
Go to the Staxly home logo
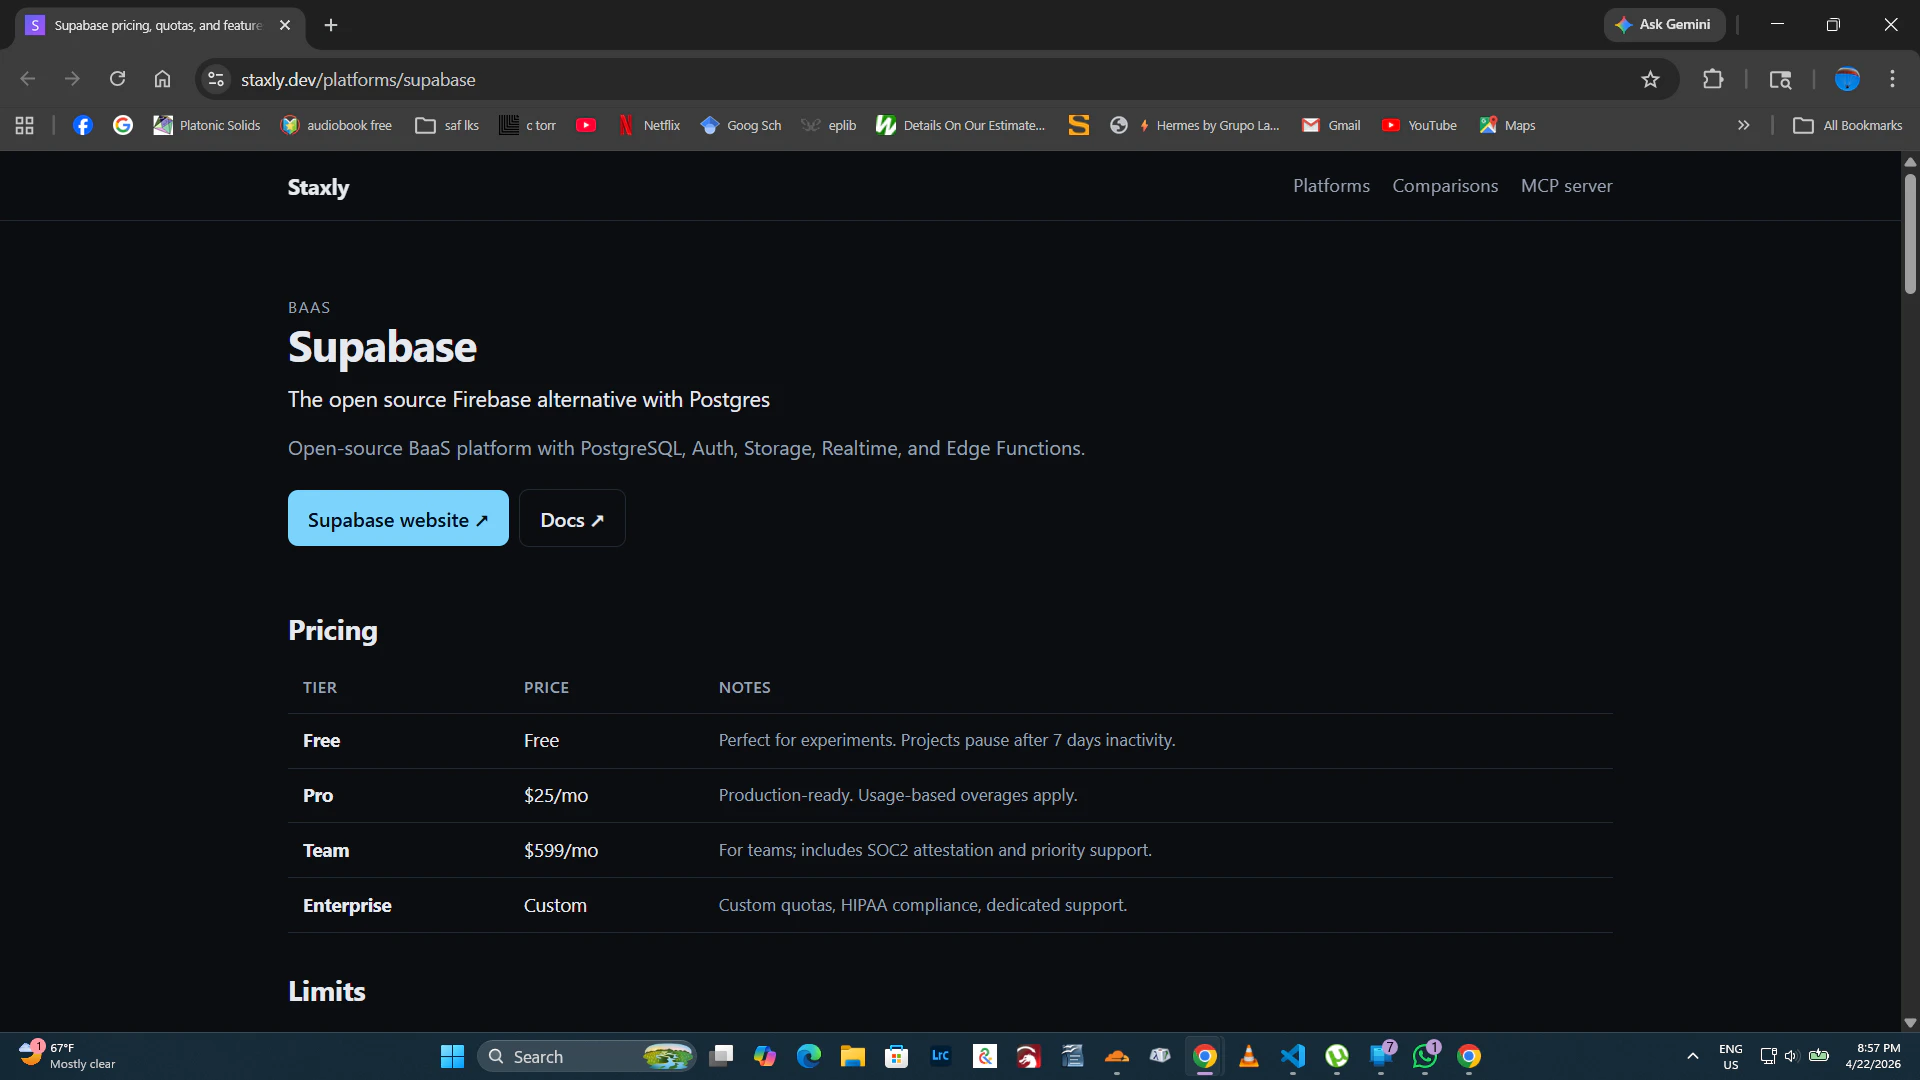click(x=318, y=187)
